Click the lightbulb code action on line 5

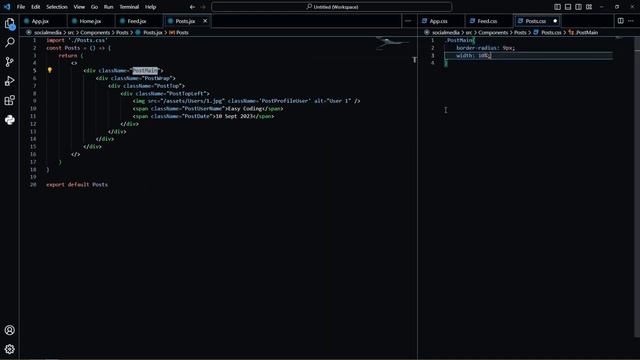pos(50,70)
